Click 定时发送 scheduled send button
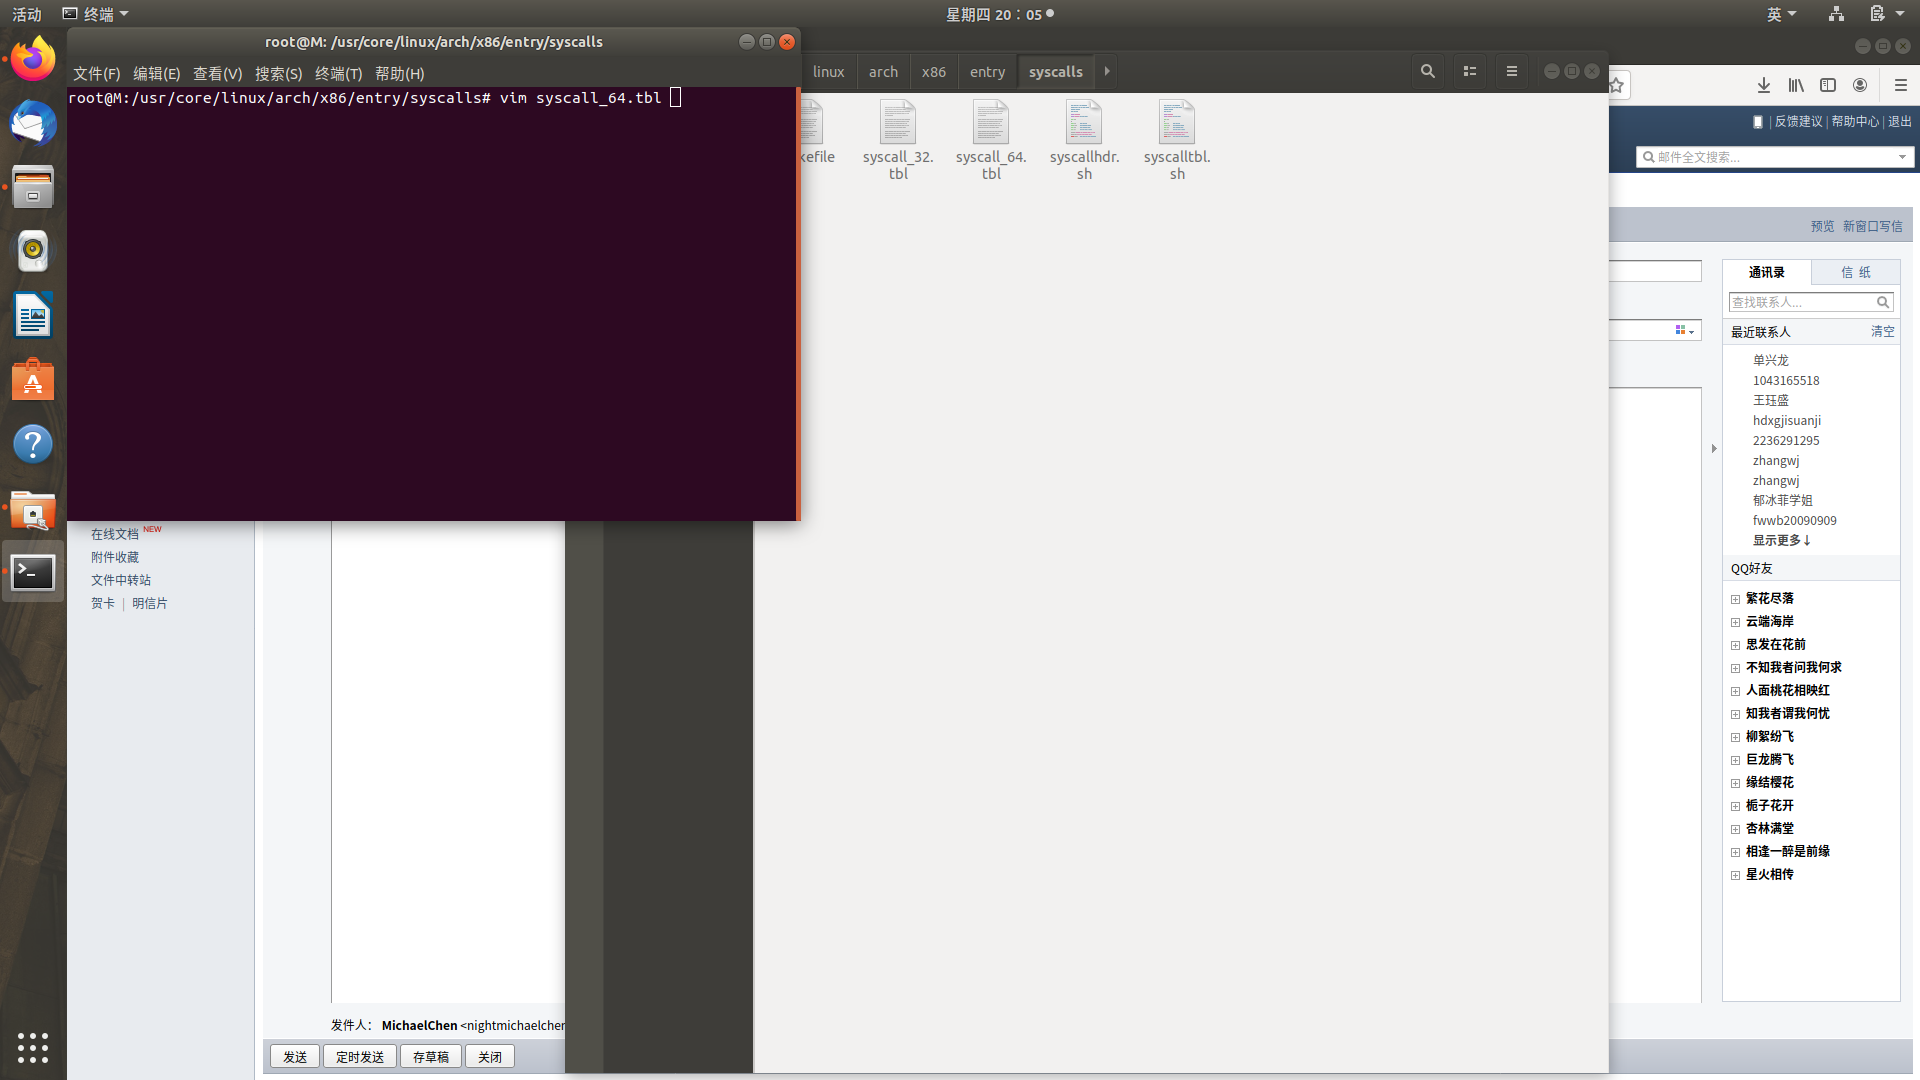The height and width of the screenshot is (1080, 1920). 360,1057
